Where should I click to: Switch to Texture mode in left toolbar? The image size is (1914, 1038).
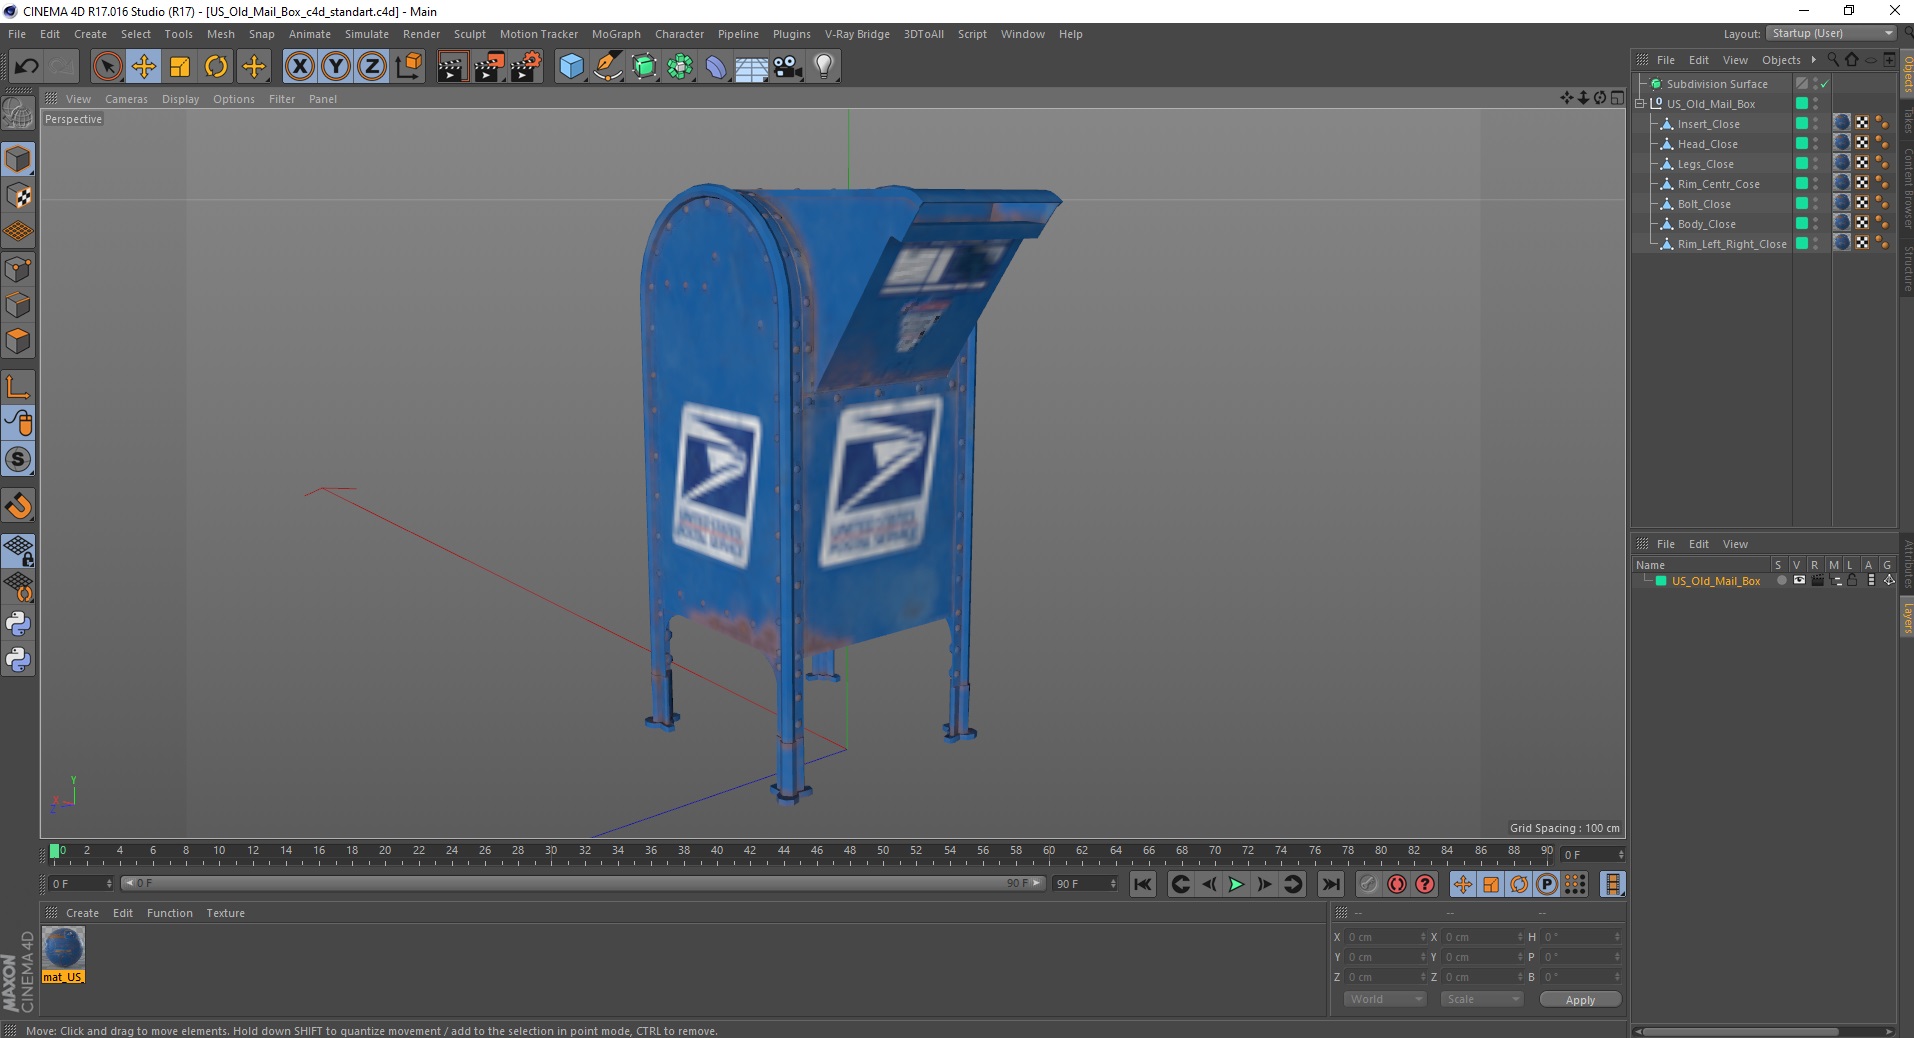[18, 196]
